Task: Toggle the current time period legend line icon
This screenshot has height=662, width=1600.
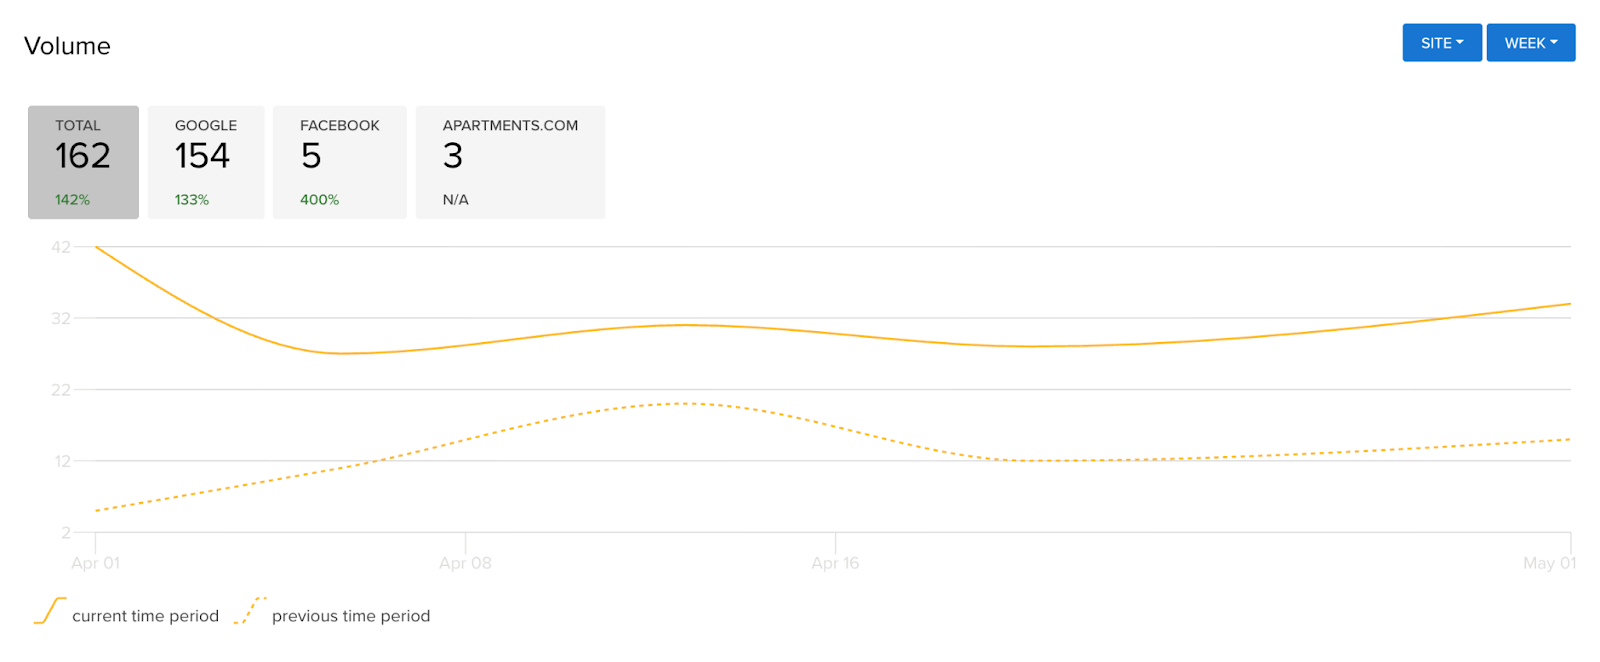Action: pos(50,610)
